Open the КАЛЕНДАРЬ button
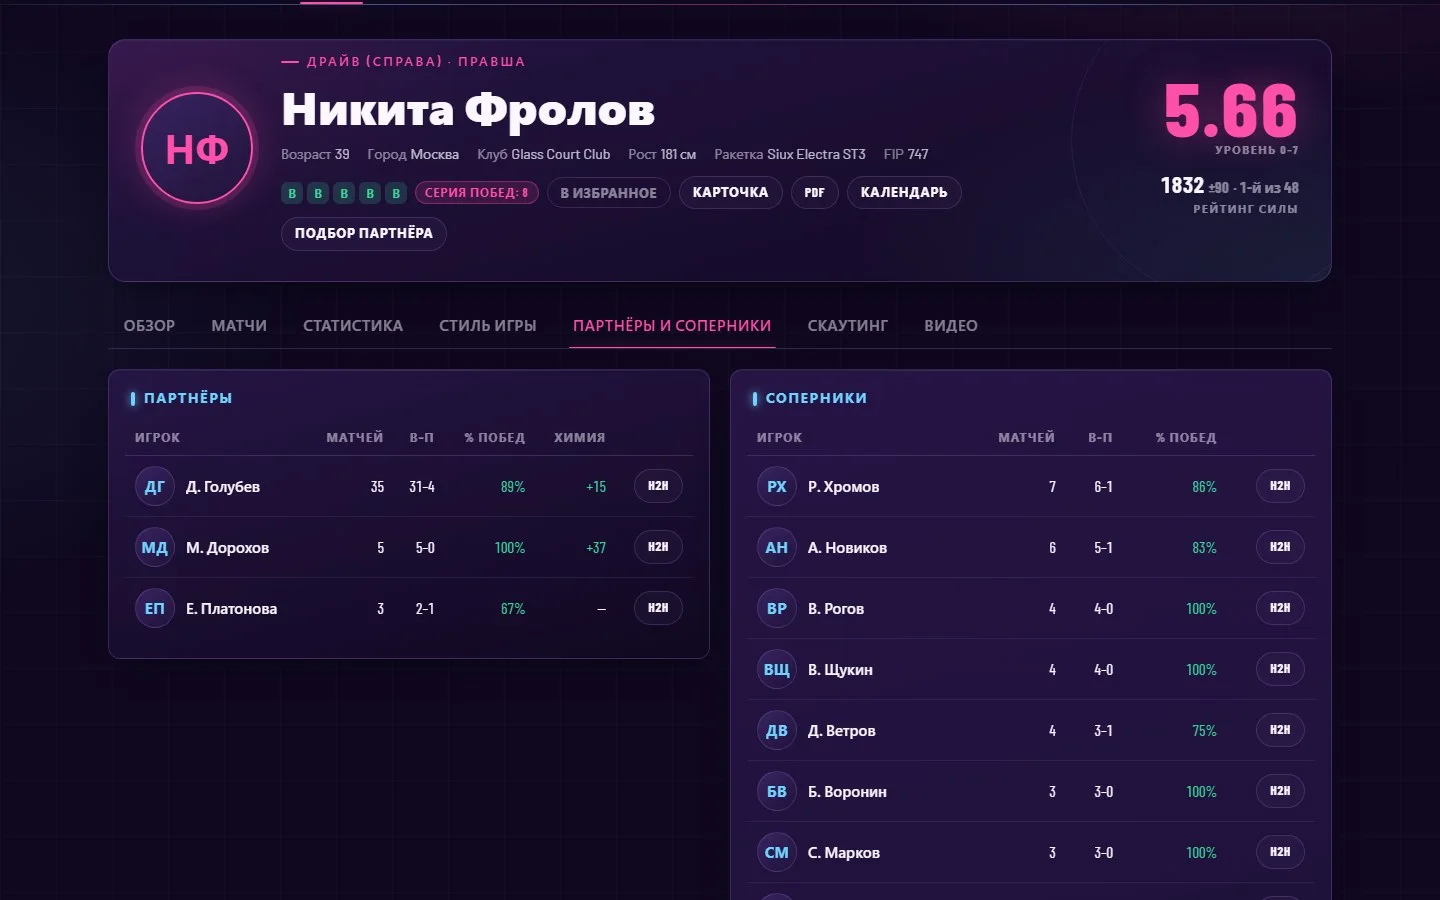This screenshot has height=900, width=1440. 904,192
